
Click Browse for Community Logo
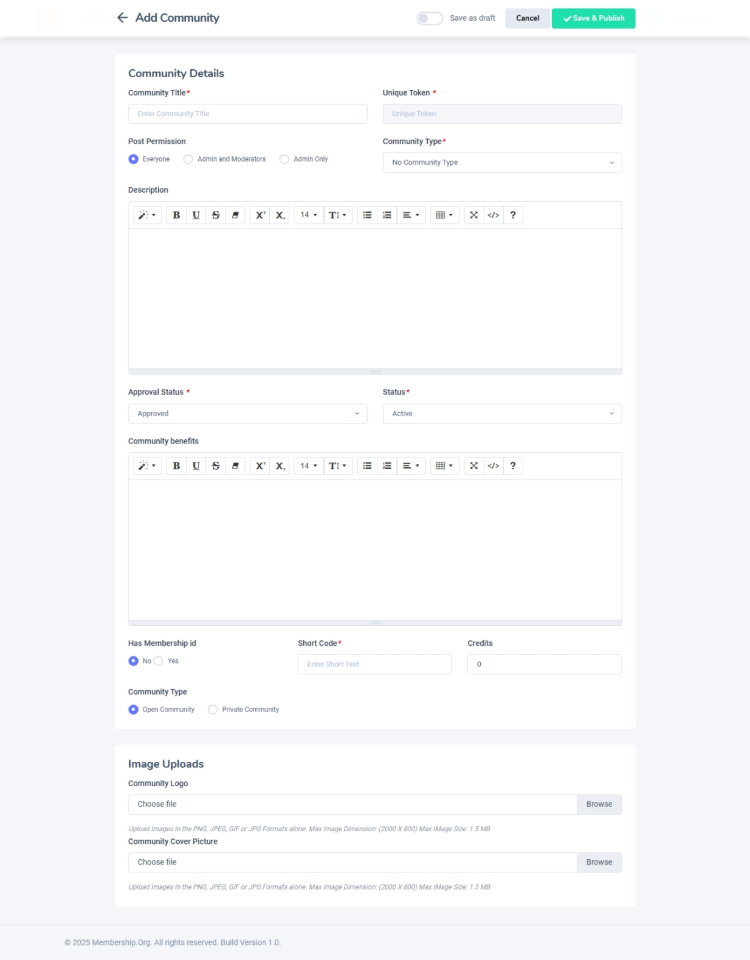599,804
